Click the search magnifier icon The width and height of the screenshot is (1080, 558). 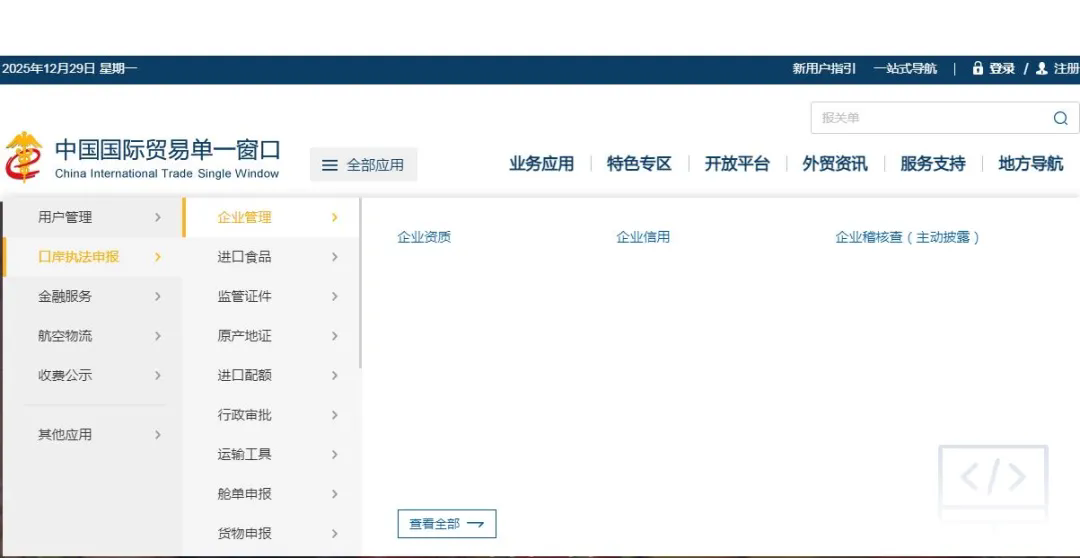(1060, 118)
